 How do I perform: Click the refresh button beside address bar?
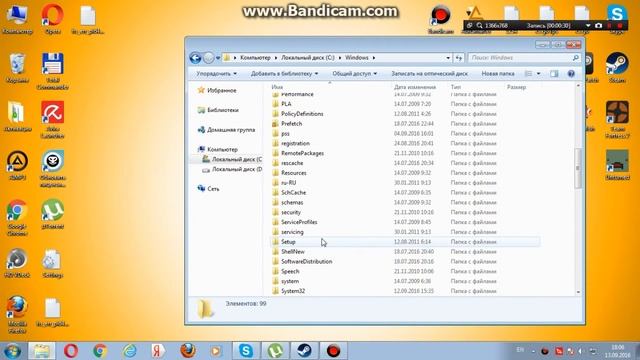[x=459, y=58]
